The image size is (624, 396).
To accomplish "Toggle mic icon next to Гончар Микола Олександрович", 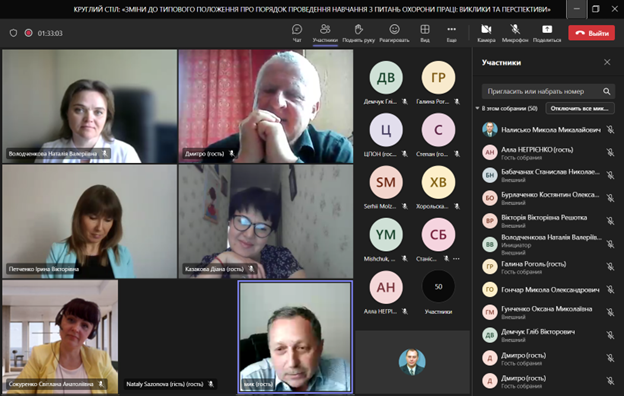I will [x=610, y=290].
